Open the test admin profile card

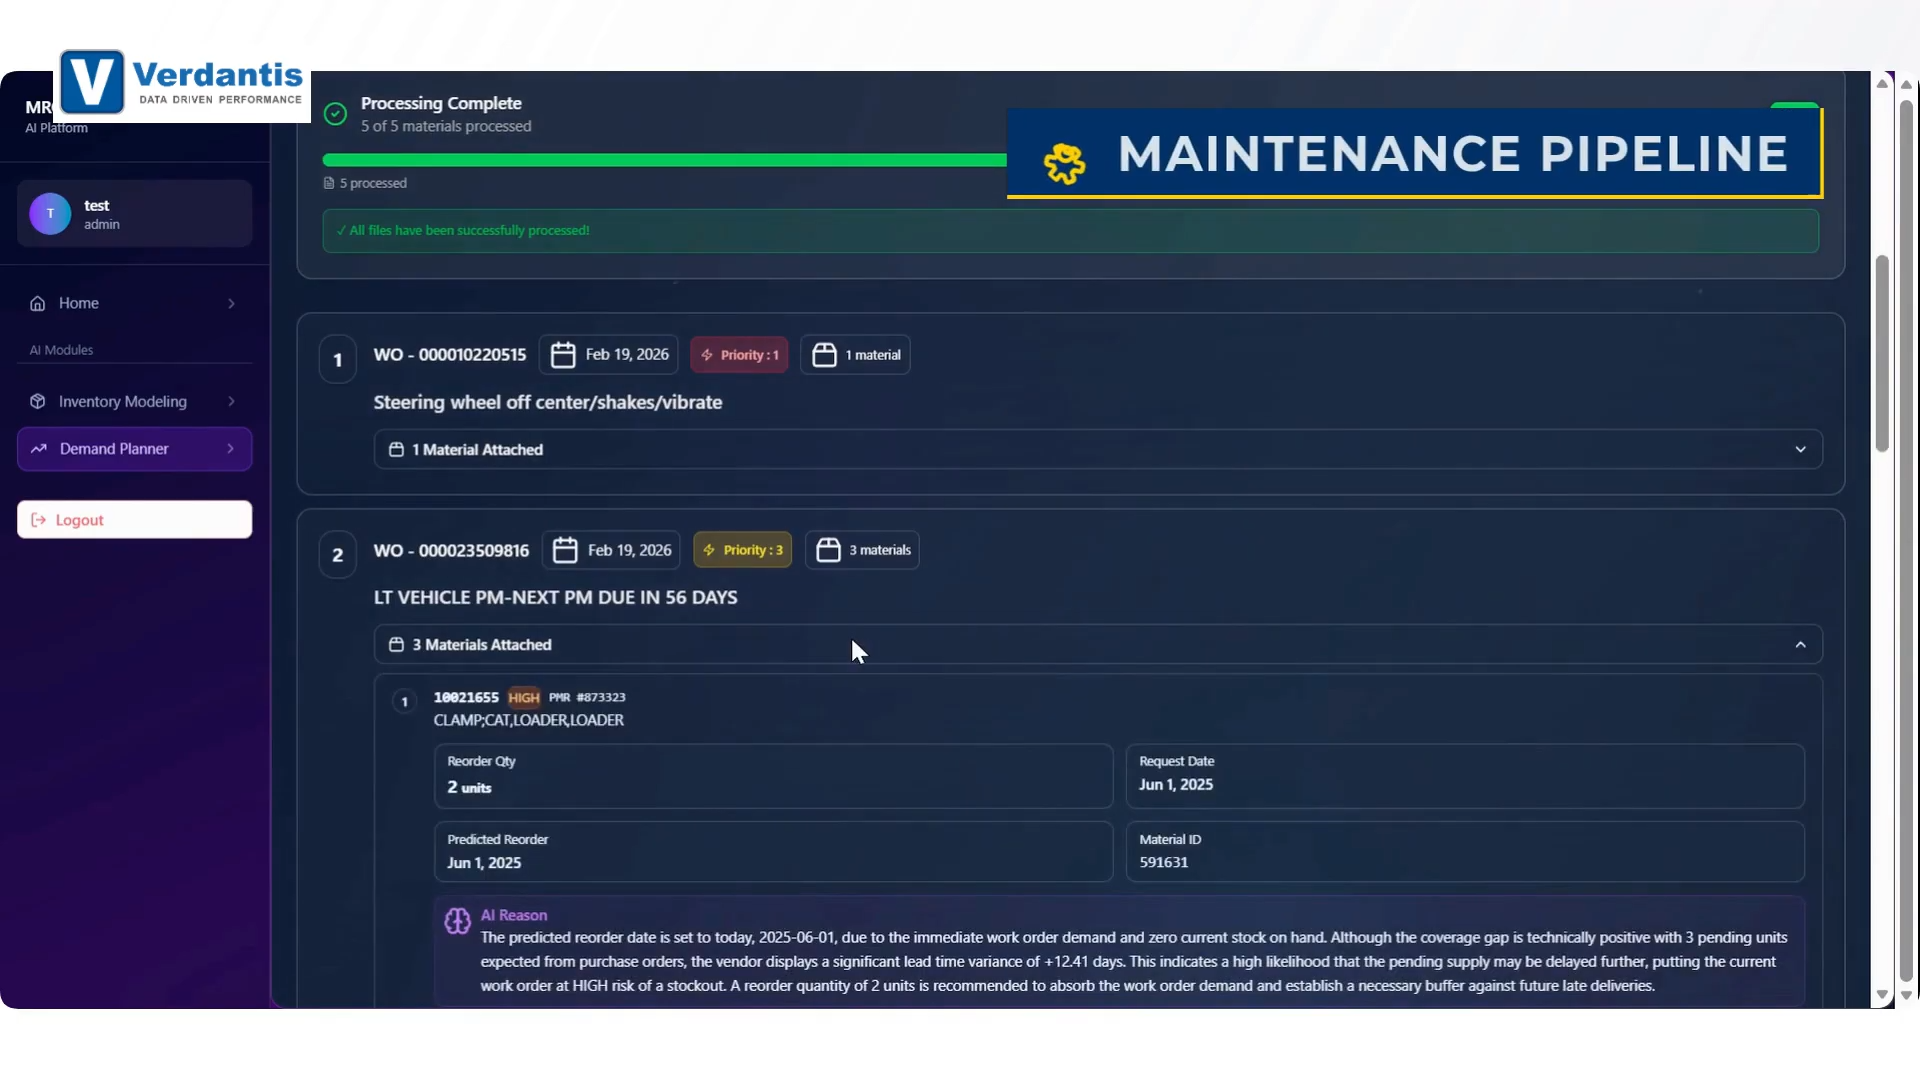(x=134, y=214)
